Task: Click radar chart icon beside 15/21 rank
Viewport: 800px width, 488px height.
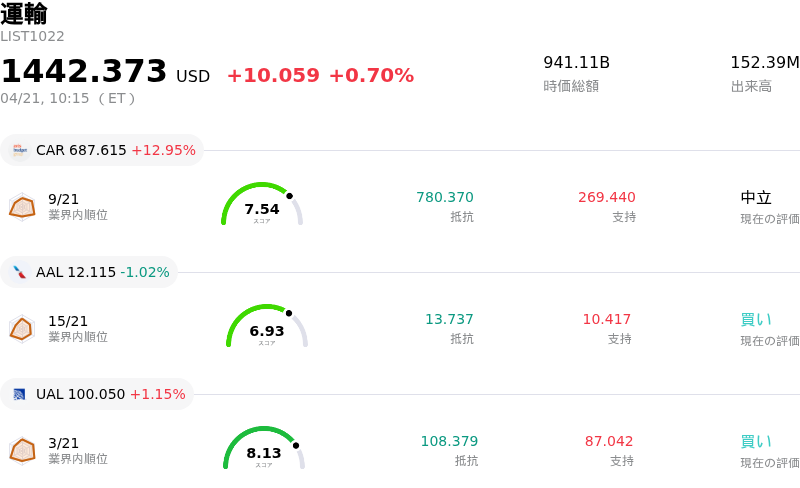Action: 22,328
